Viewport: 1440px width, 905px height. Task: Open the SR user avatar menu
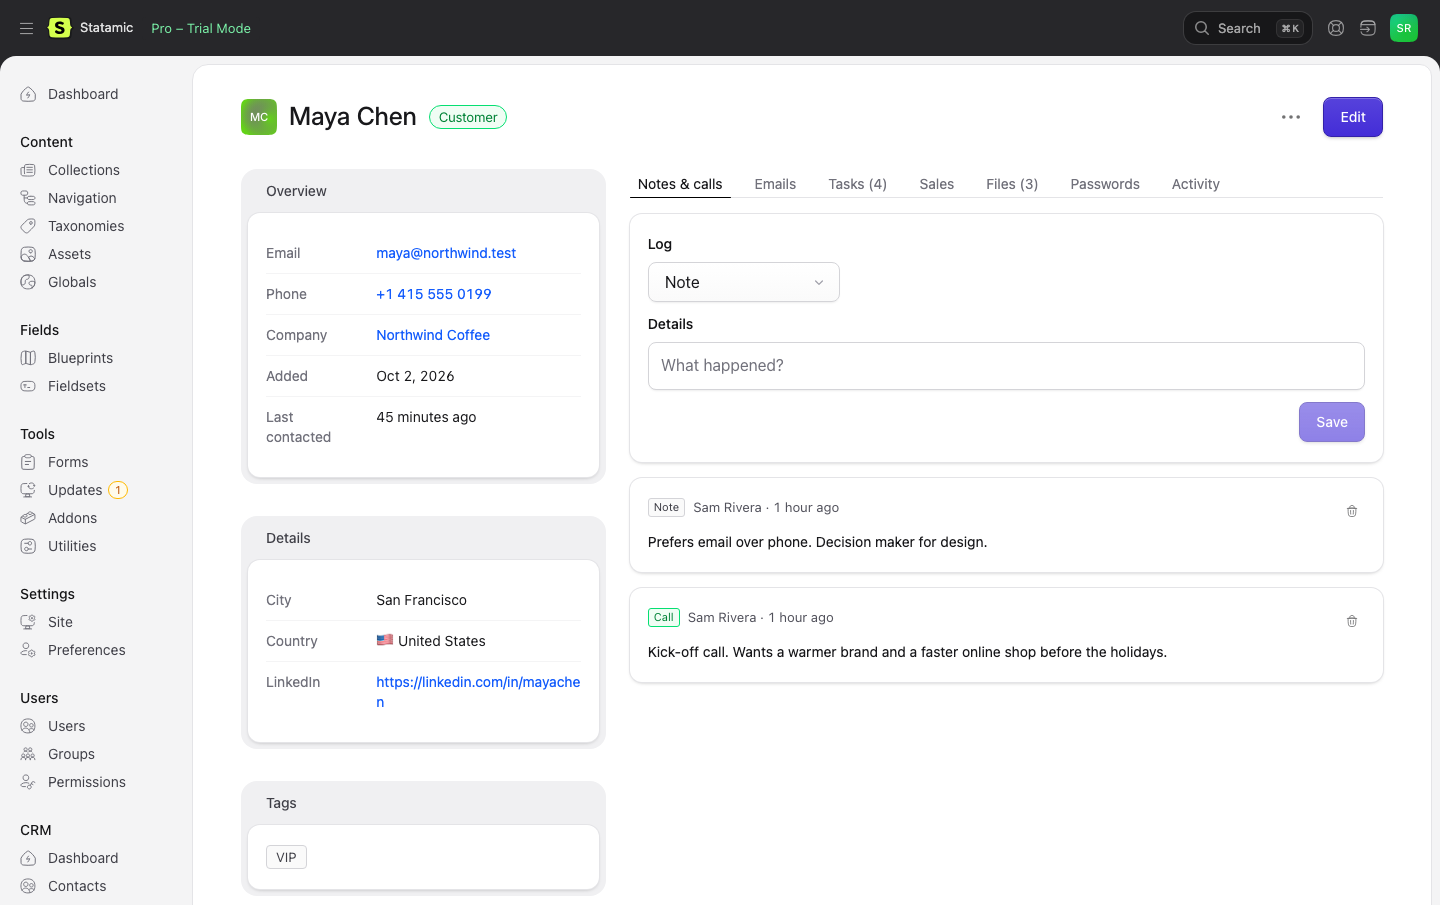coord(1404,28)
